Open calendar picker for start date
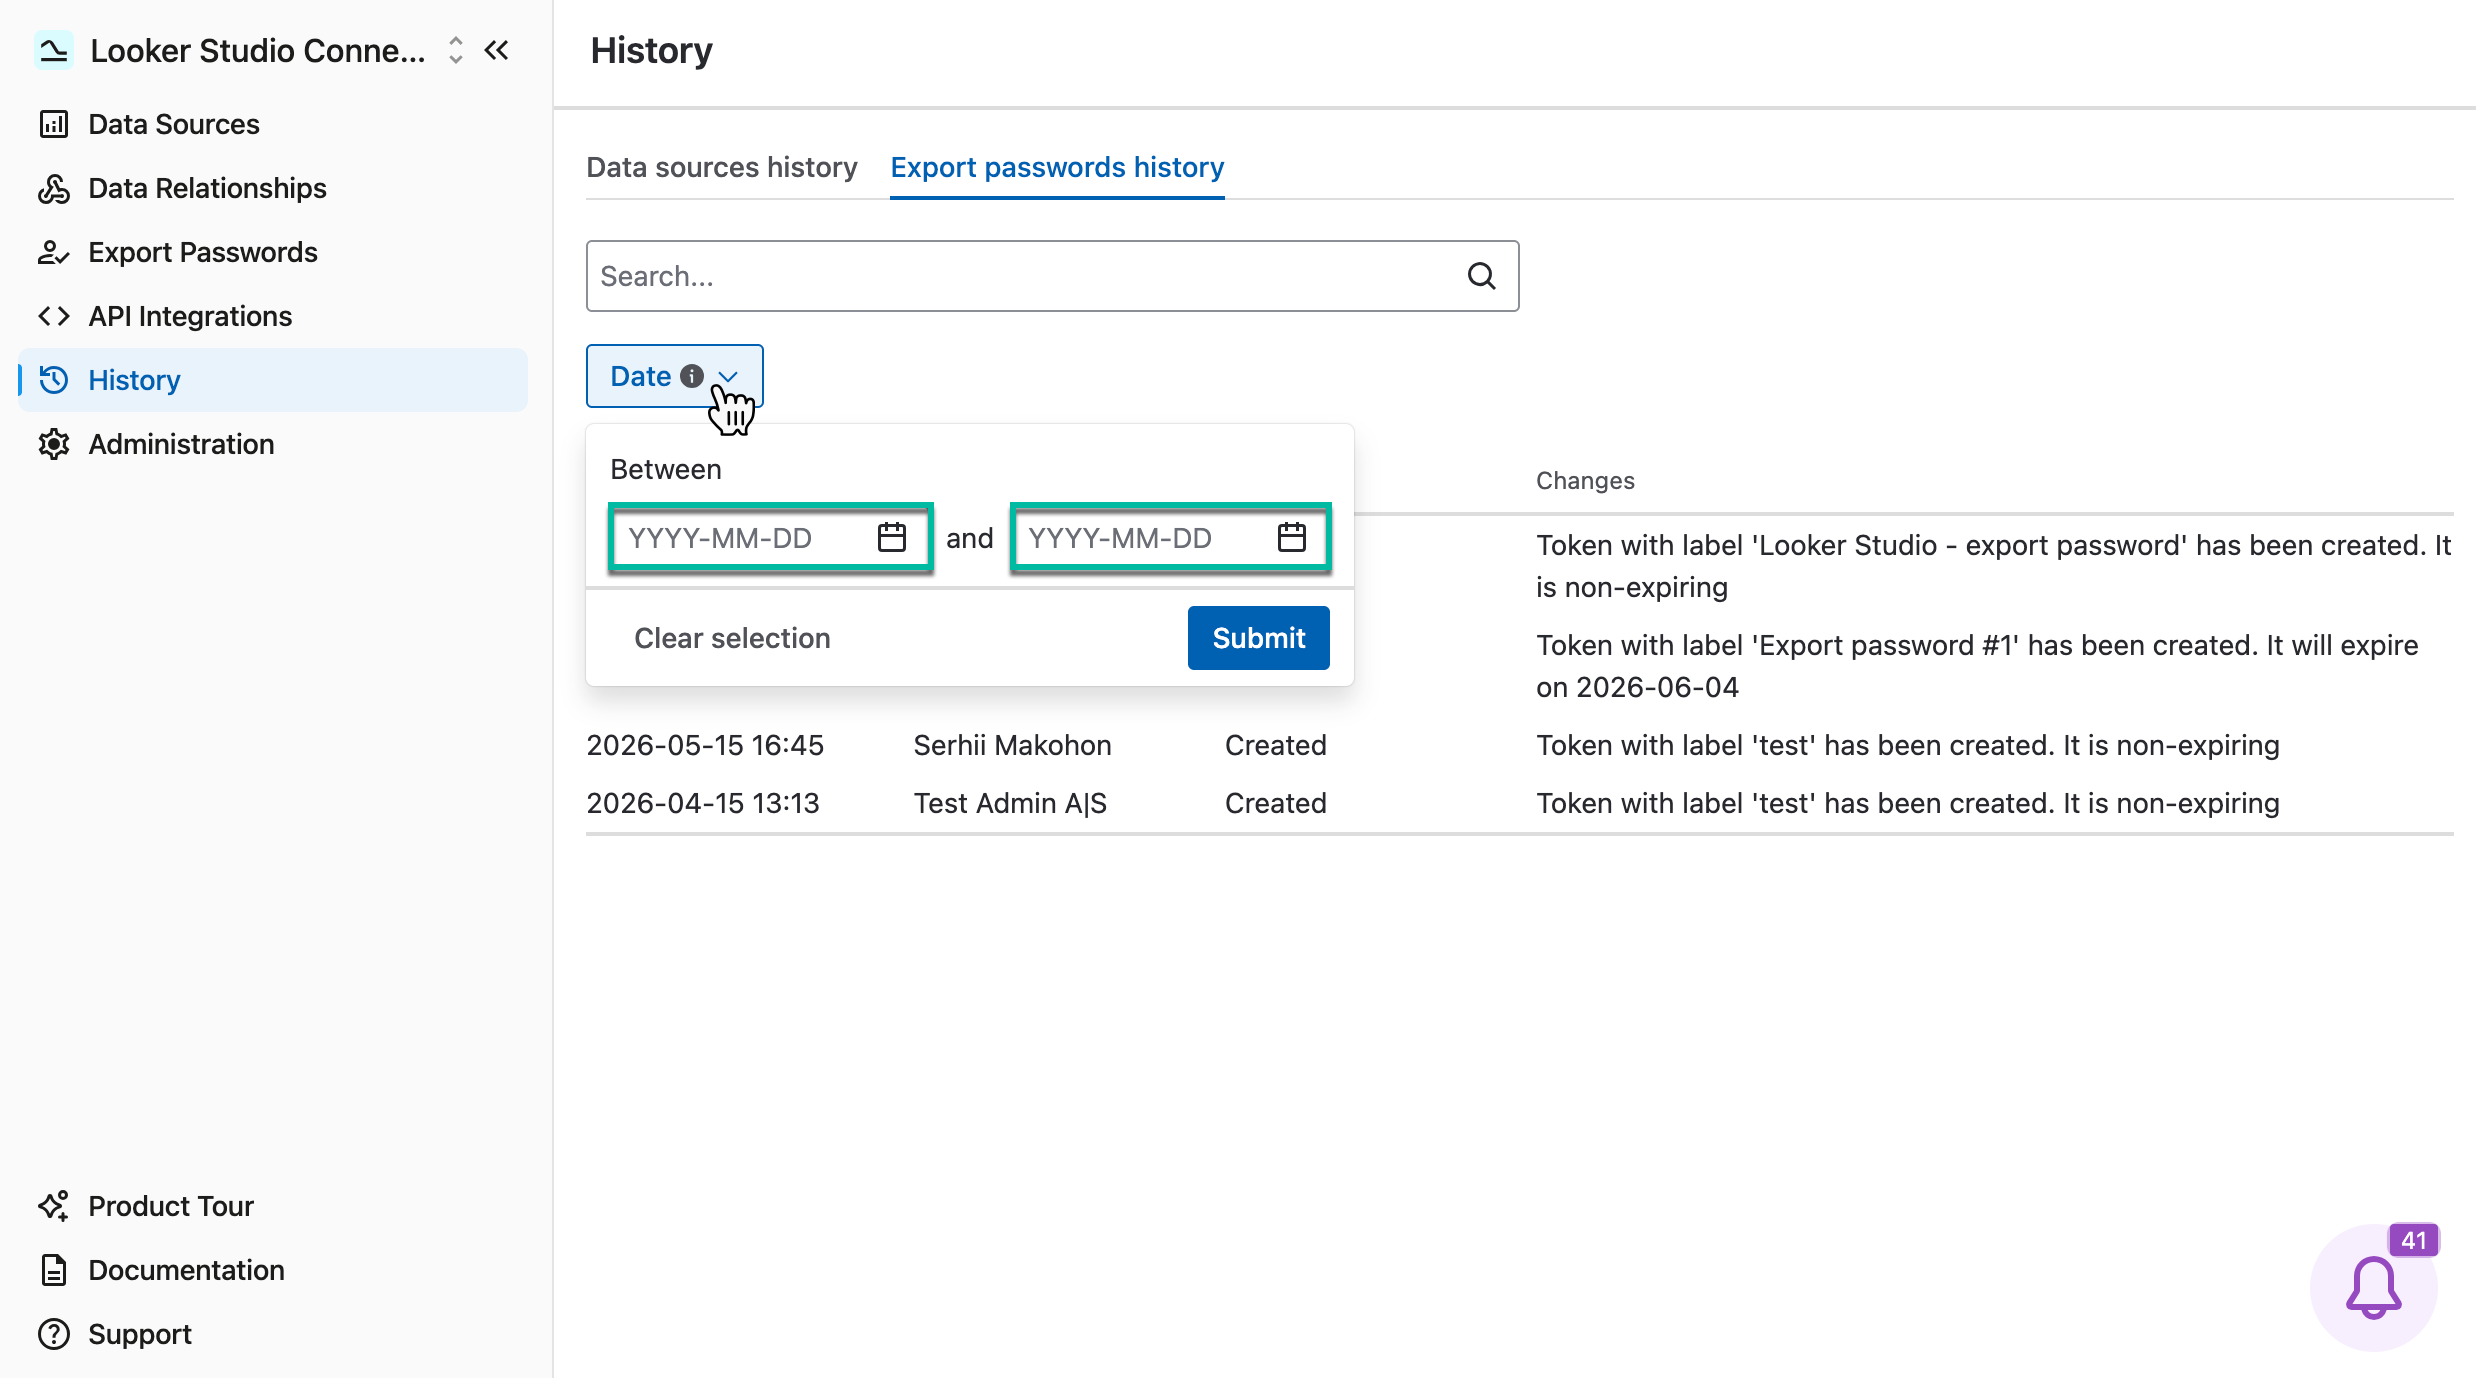2476x1378 pixels. pos(892,538)
